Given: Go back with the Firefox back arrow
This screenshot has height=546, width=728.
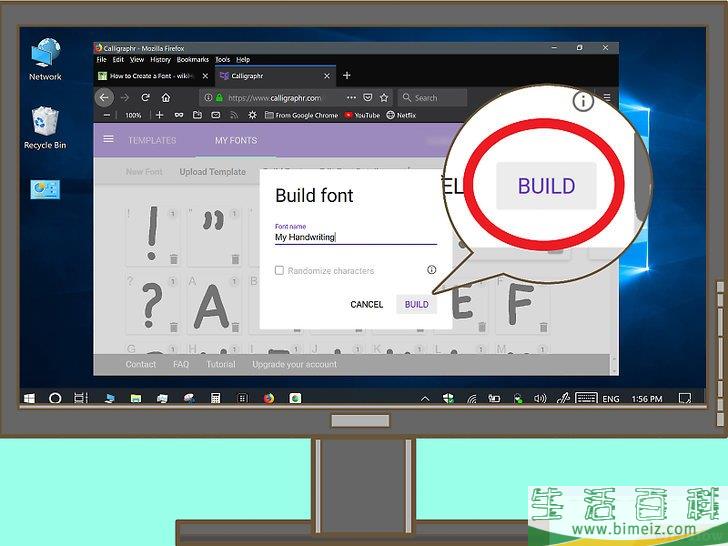Looking at the screenshot, I should pyautogui.click(x=104, y=98).
